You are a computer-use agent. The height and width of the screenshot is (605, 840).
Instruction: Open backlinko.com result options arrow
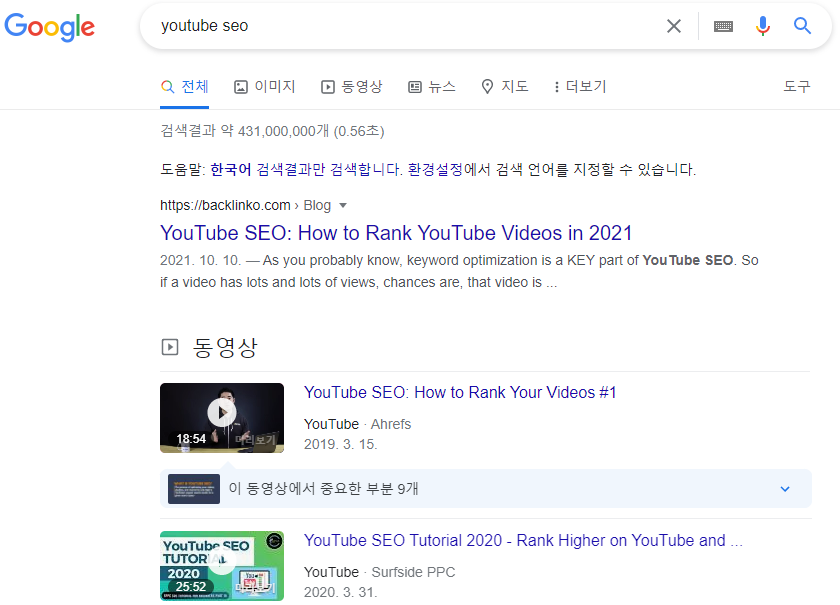point(343,205)
